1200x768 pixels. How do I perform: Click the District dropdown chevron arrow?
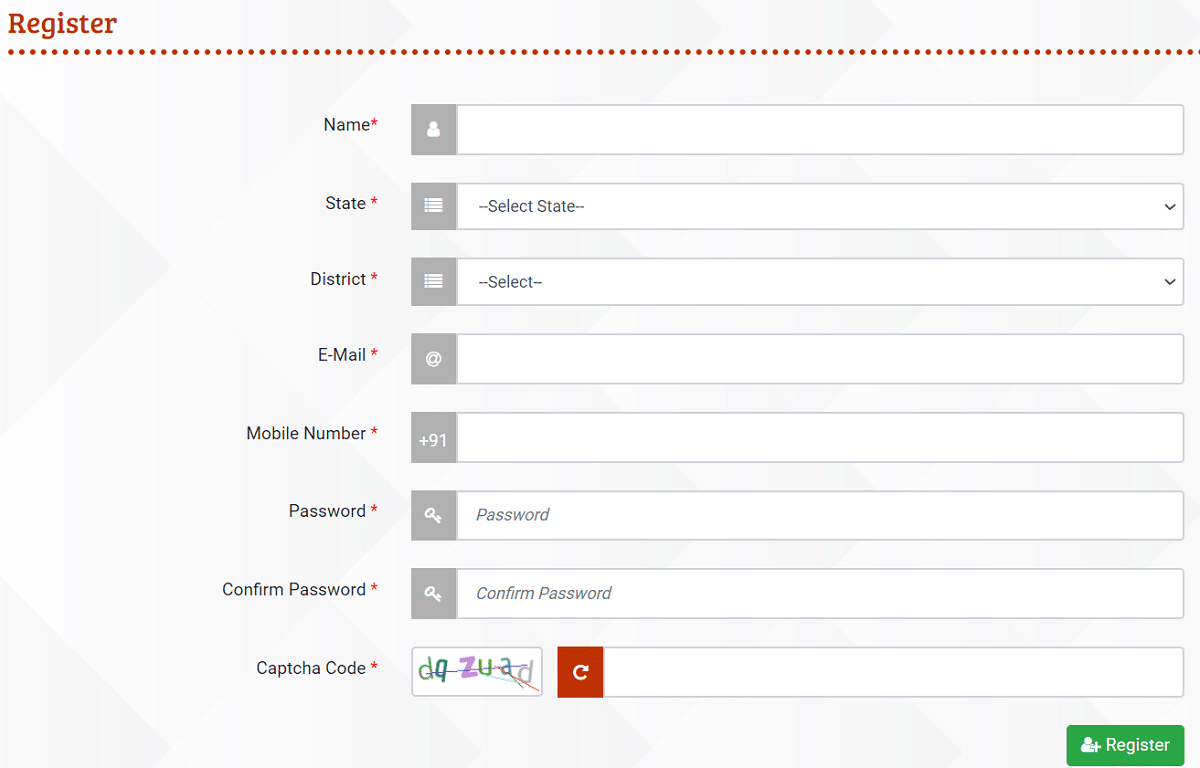point(1170,283)
